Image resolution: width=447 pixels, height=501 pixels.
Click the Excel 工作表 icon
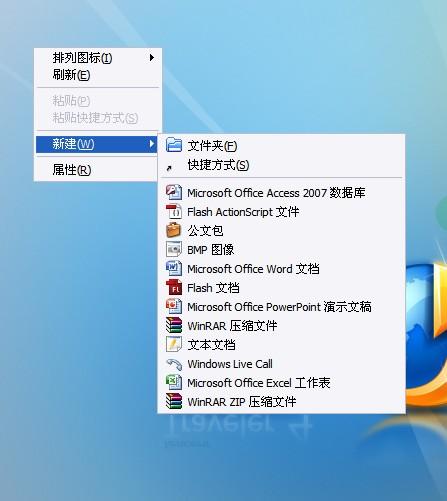coord(174,382)
